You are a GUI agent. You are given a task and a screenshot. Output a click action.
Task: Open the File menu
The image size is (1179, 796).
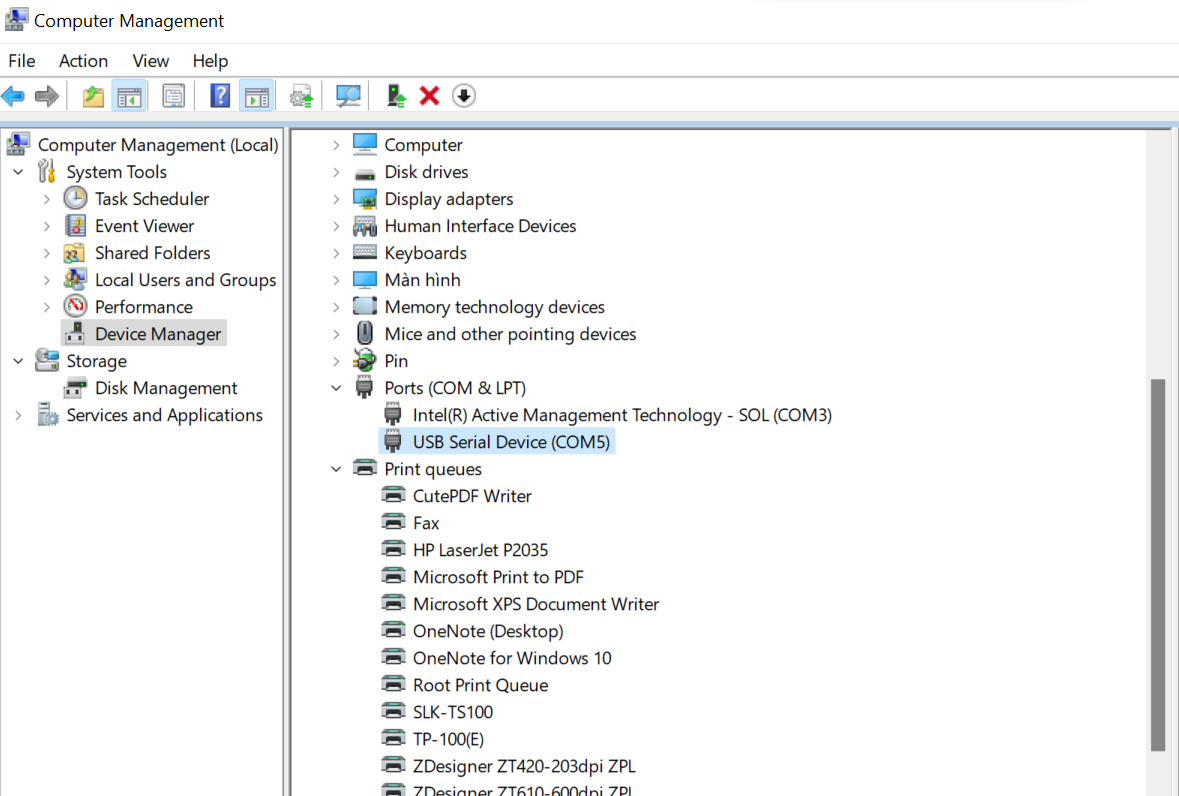pyautogui.click(x=22, y=61)
